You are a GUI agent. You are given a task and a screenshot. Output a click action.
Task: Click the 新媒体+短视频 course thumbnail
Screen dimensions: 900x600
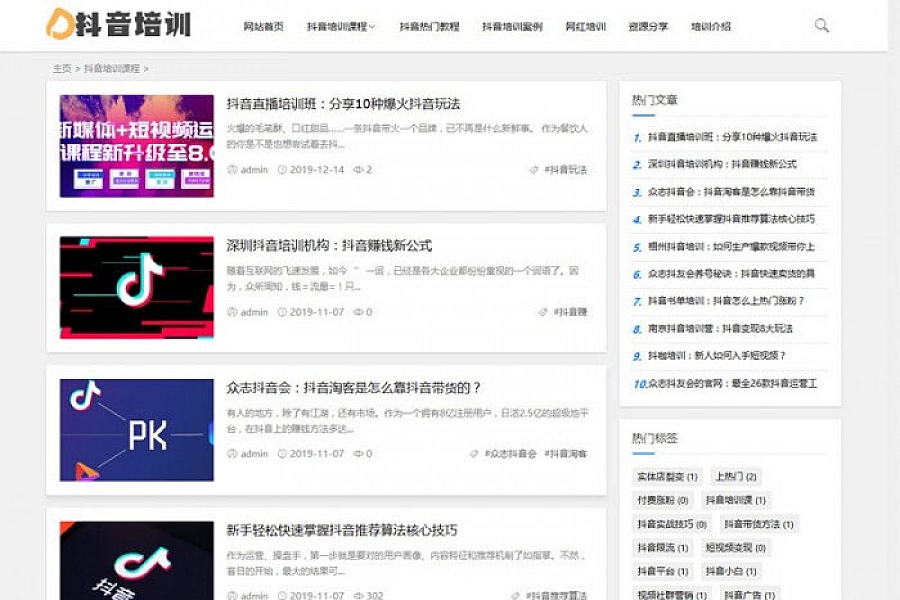click(137, 146)
